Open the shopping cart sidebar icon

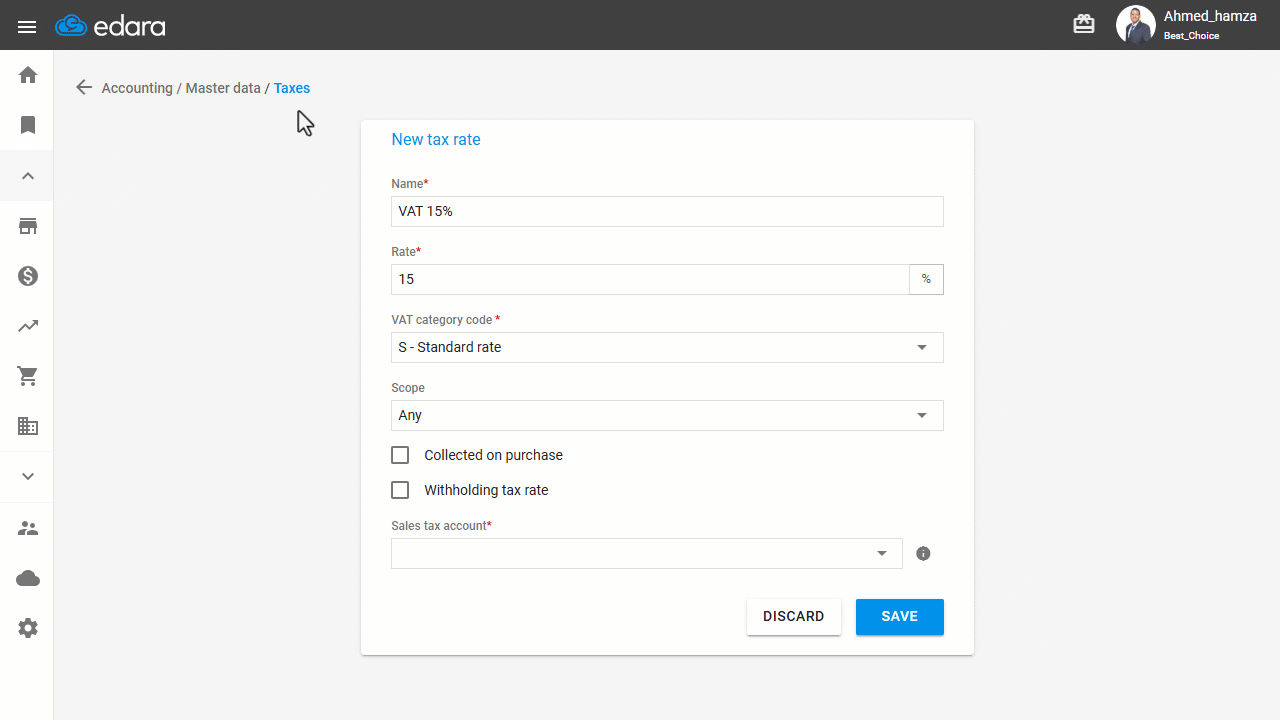(28, 376)
